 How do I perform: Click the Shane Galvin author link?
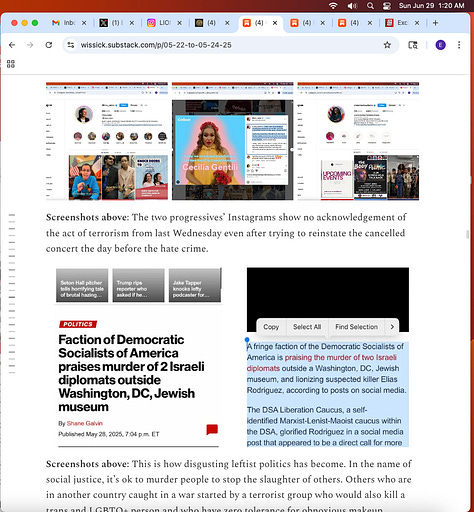coord(85,423)
